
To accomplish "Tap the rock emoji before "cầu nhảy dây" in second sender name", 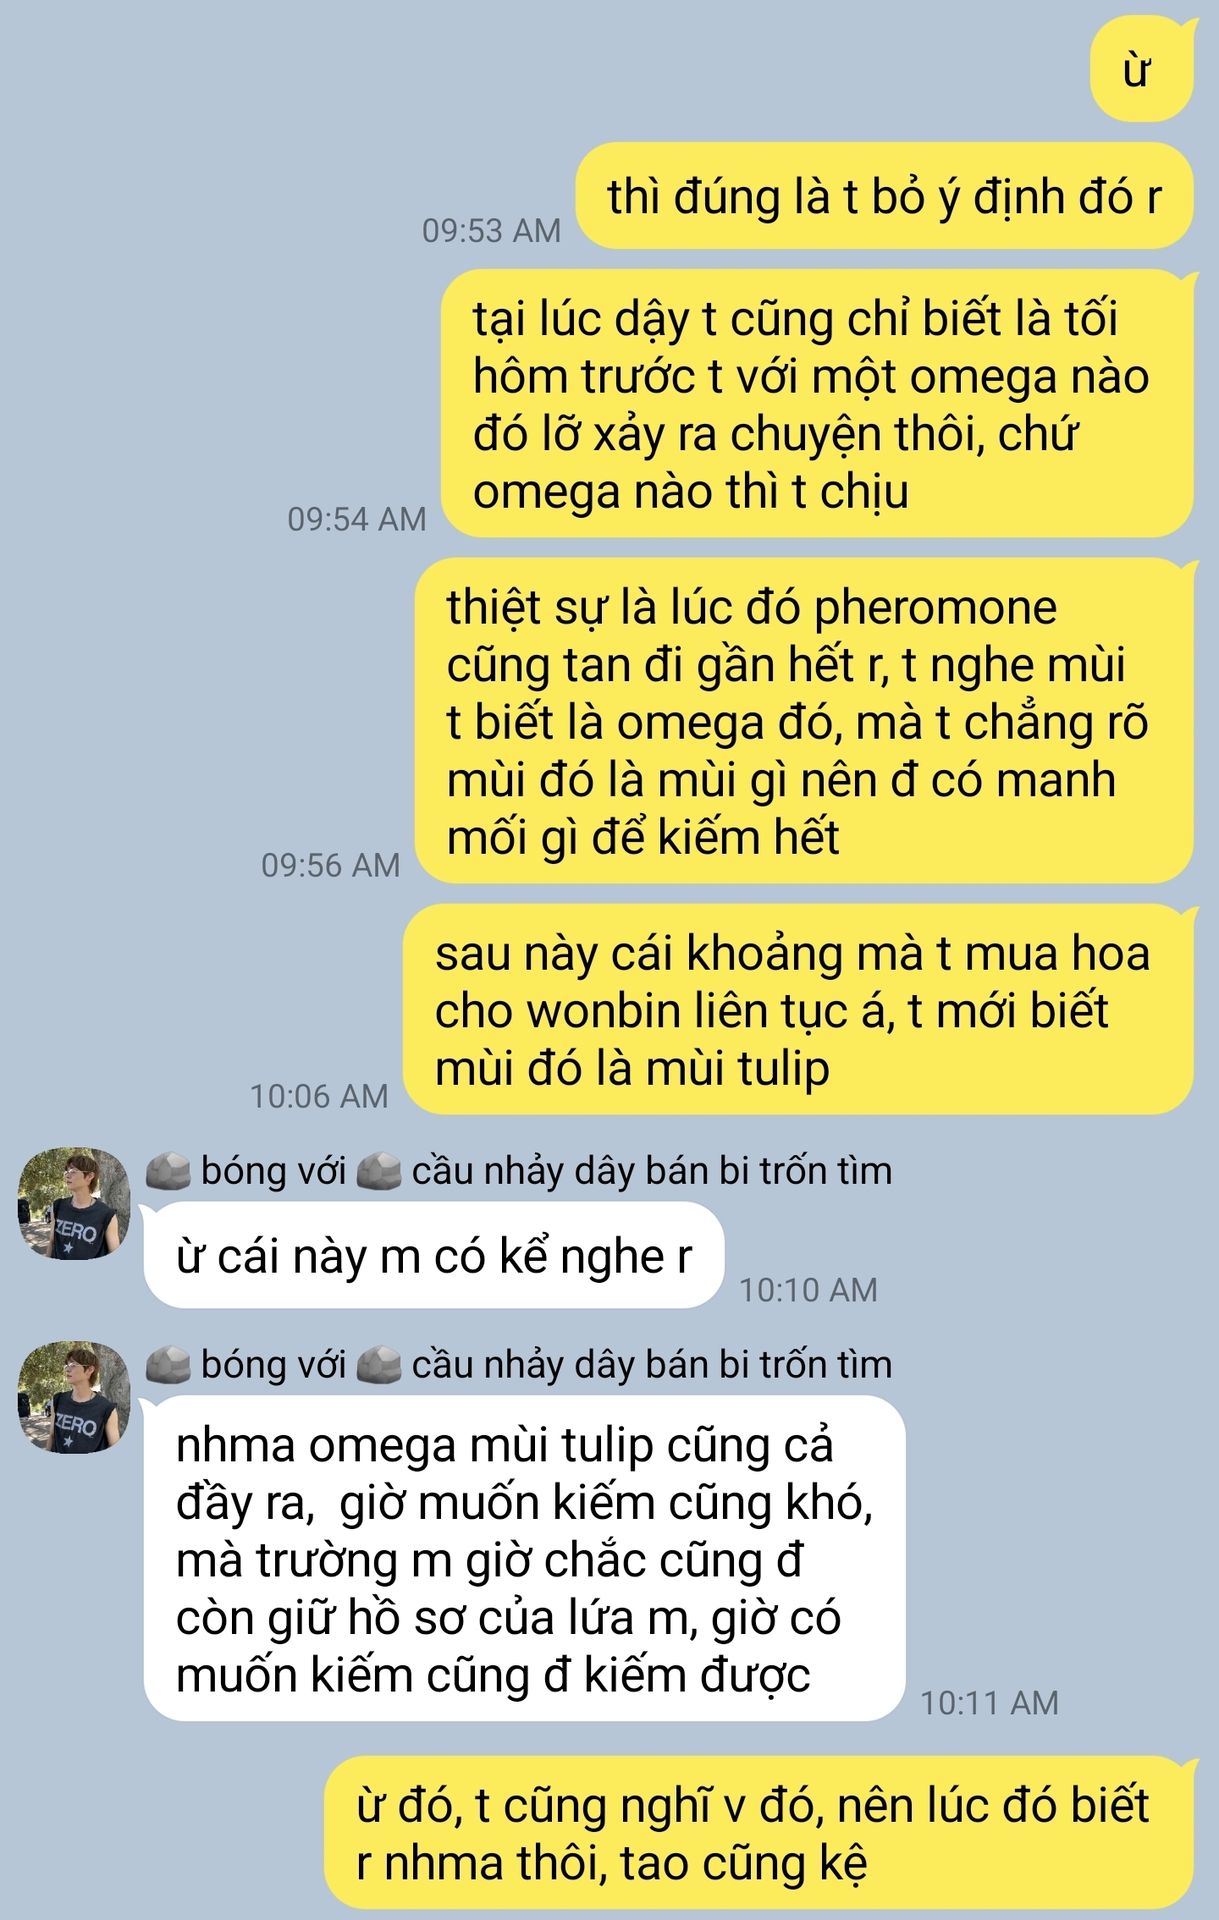I will click(x=379, y=1365).
